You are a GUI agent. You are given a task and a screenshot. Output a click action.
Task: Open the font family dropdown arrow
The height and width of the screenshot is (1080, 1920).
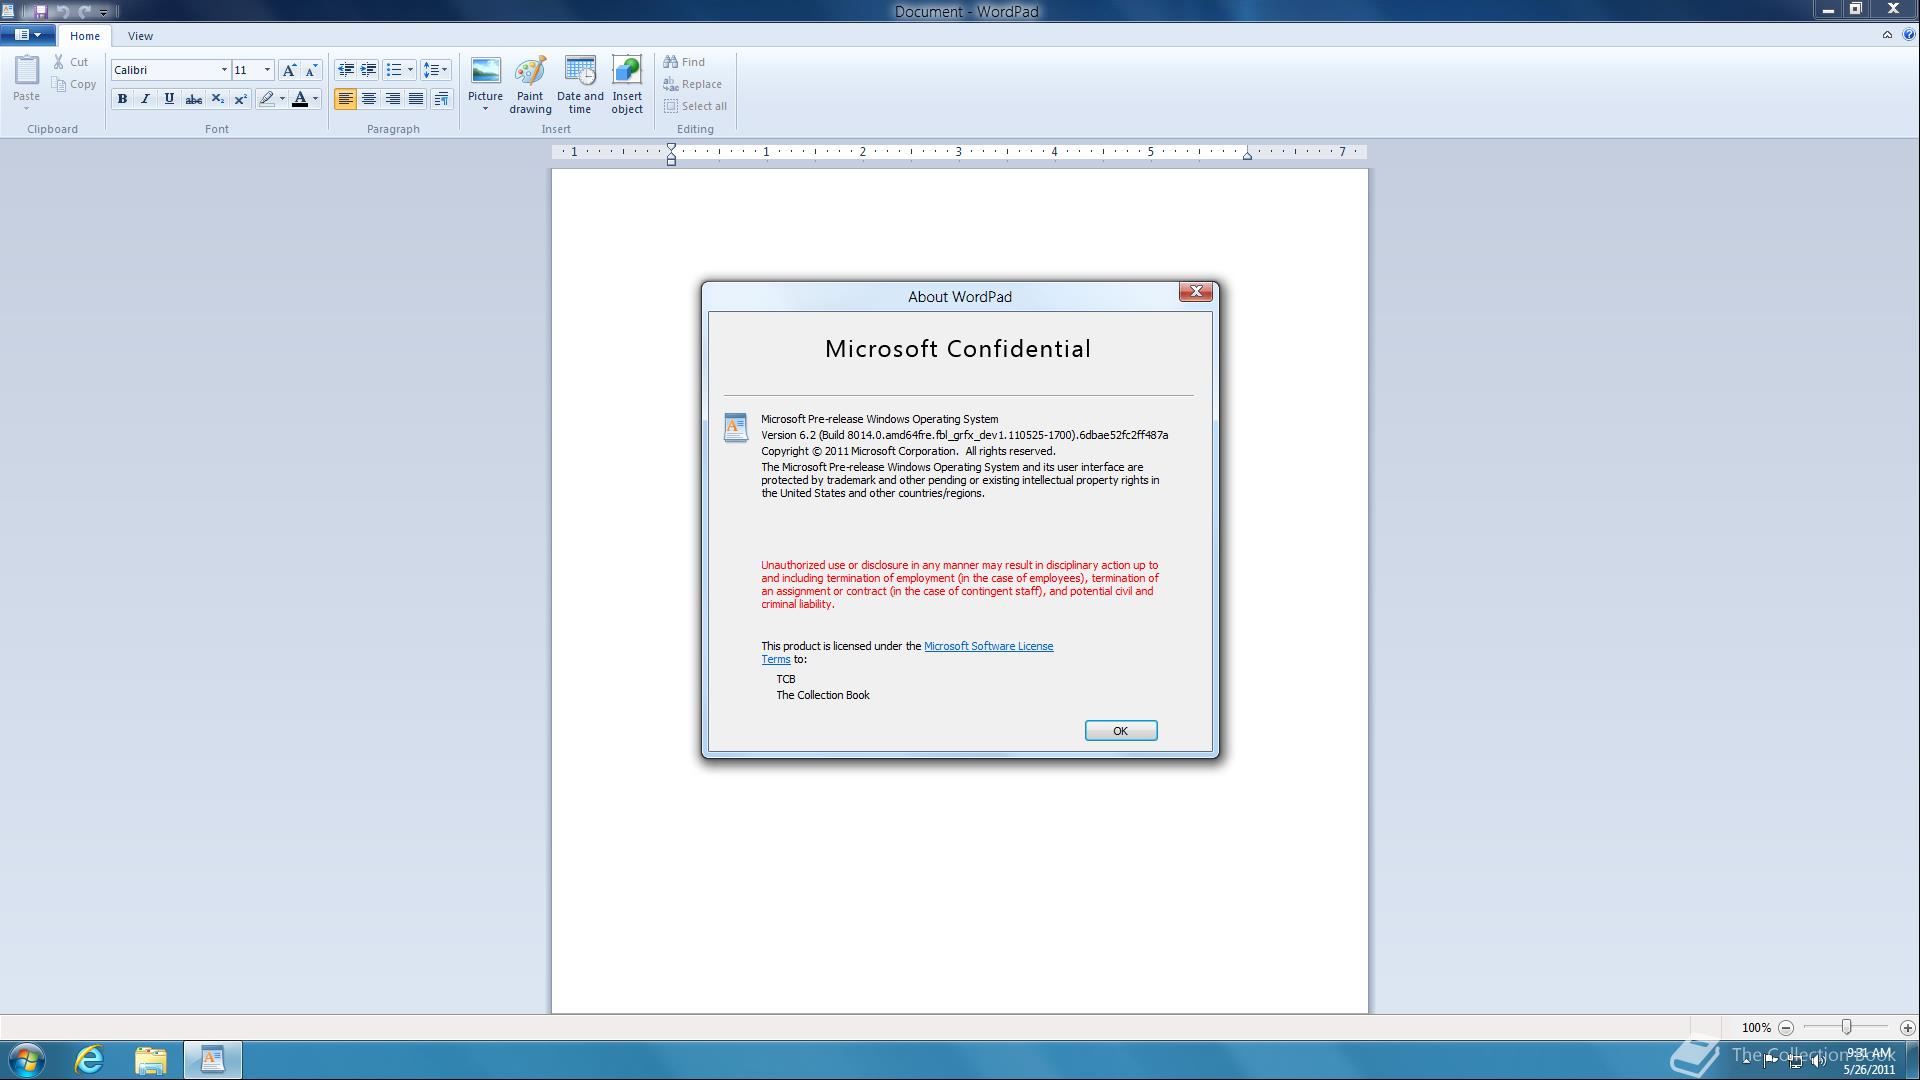coord(224,70)
